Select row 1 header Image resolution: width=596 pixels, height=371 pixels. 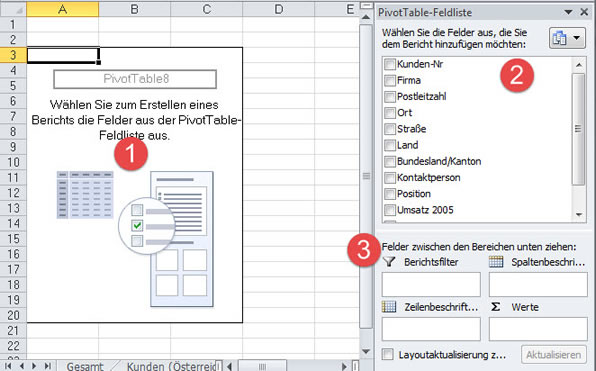[x=13, y=24]
